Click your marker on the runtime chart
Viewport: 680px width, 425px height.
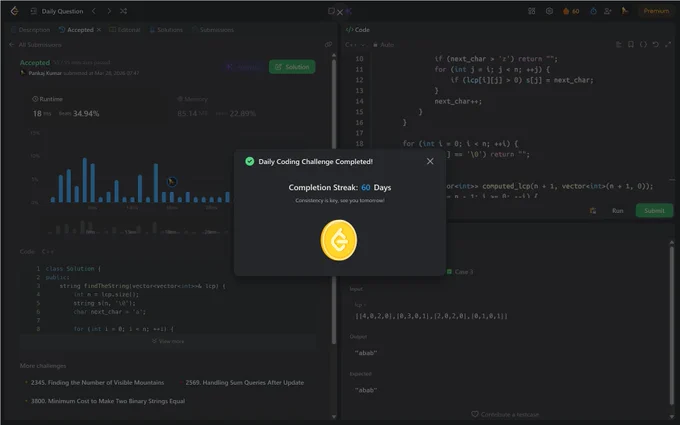coord(172,182)
